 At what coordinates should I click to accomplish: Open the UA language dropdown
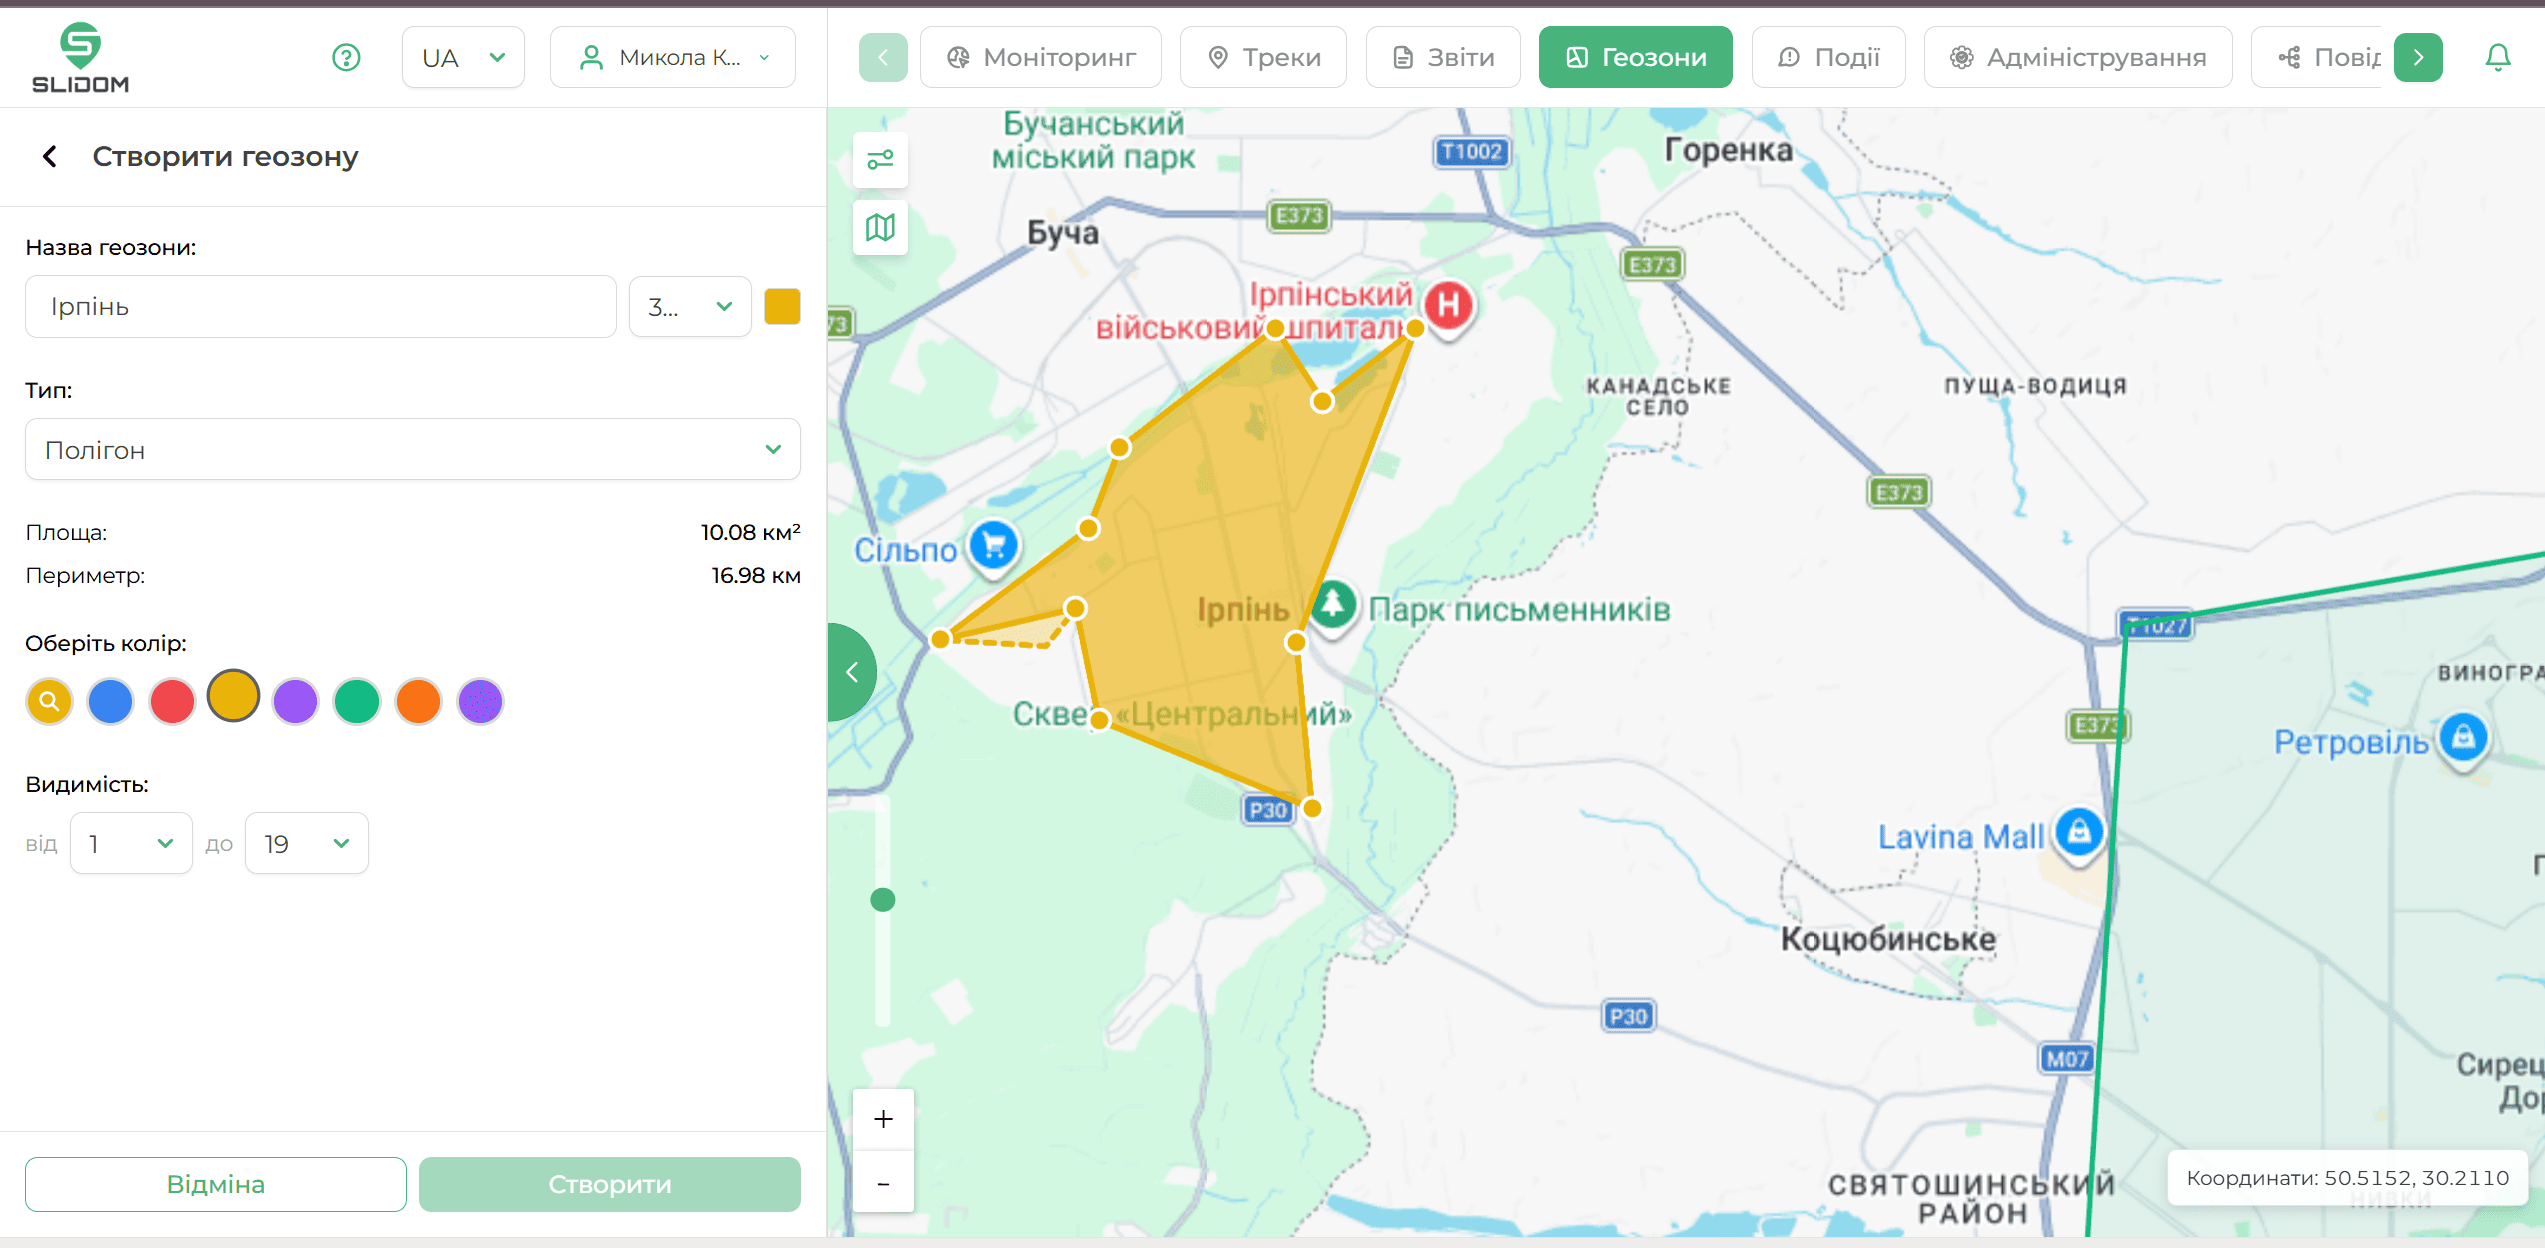tap(463, 58)
